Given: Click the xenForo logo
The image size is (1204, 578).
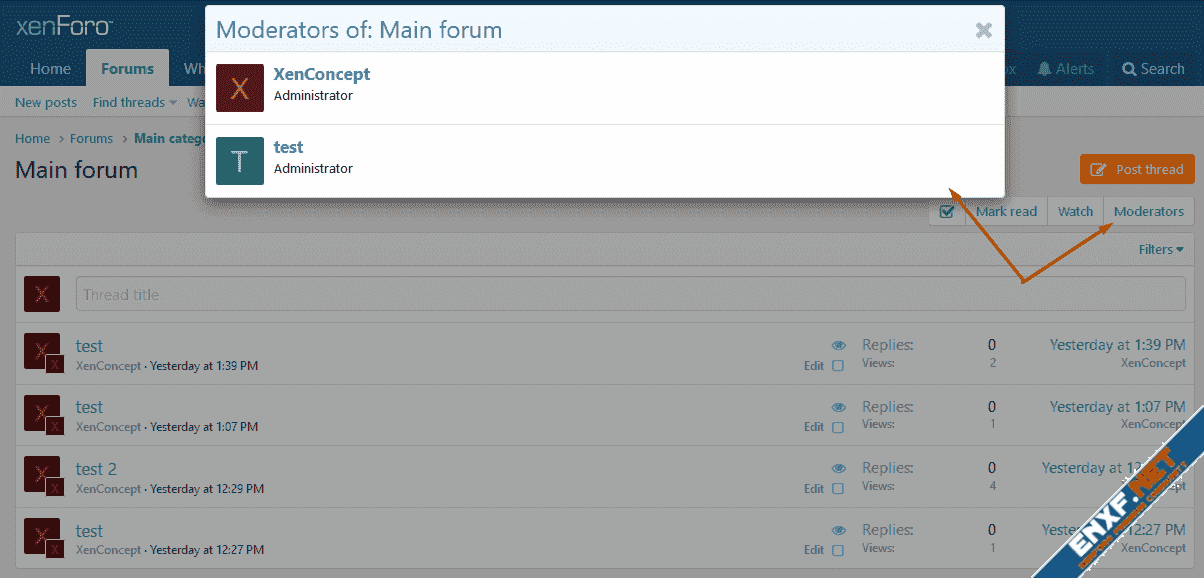Looking at the screenshot, I should [64, 26].
